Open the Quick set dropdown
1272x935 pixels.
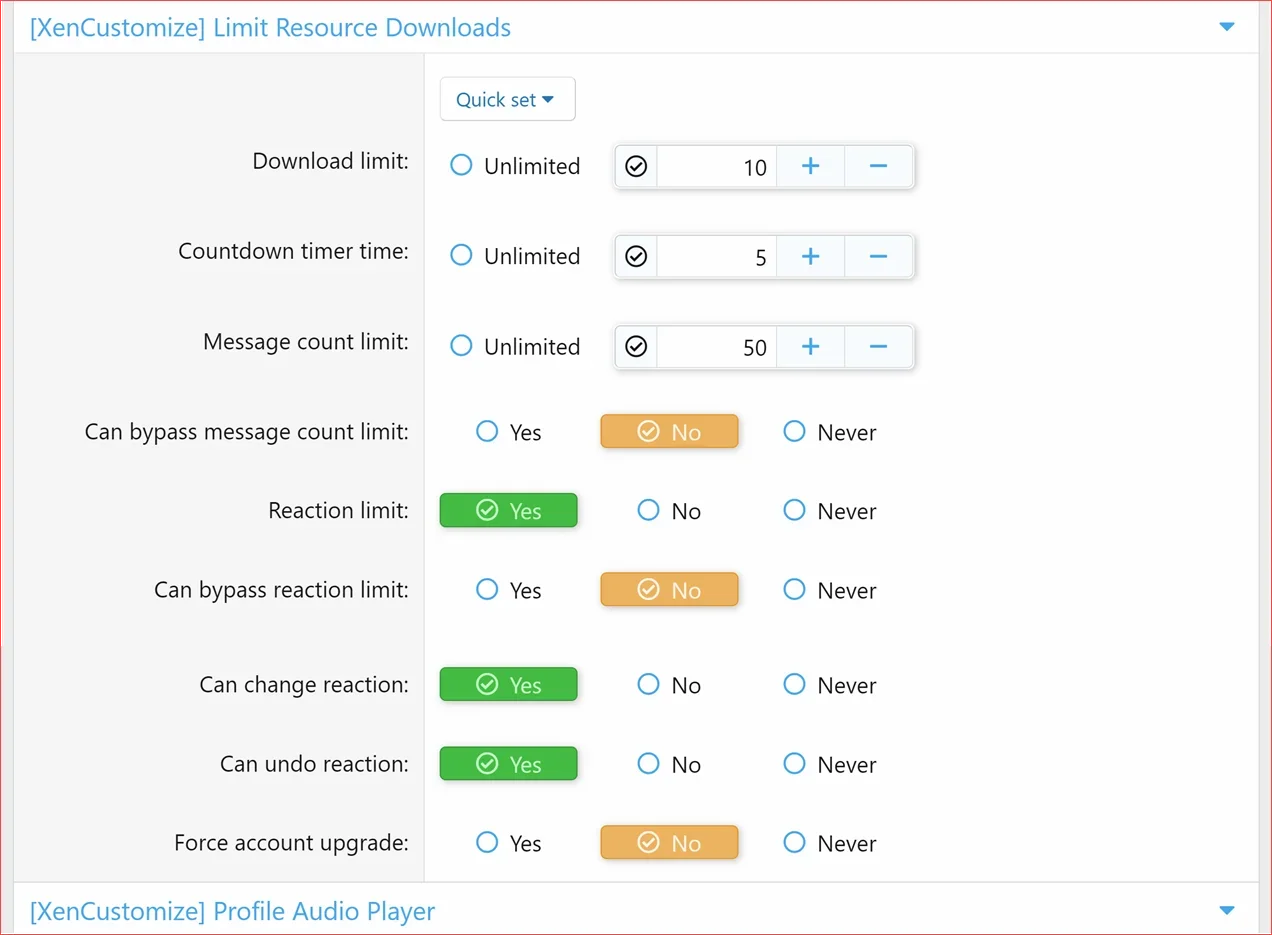507,99
